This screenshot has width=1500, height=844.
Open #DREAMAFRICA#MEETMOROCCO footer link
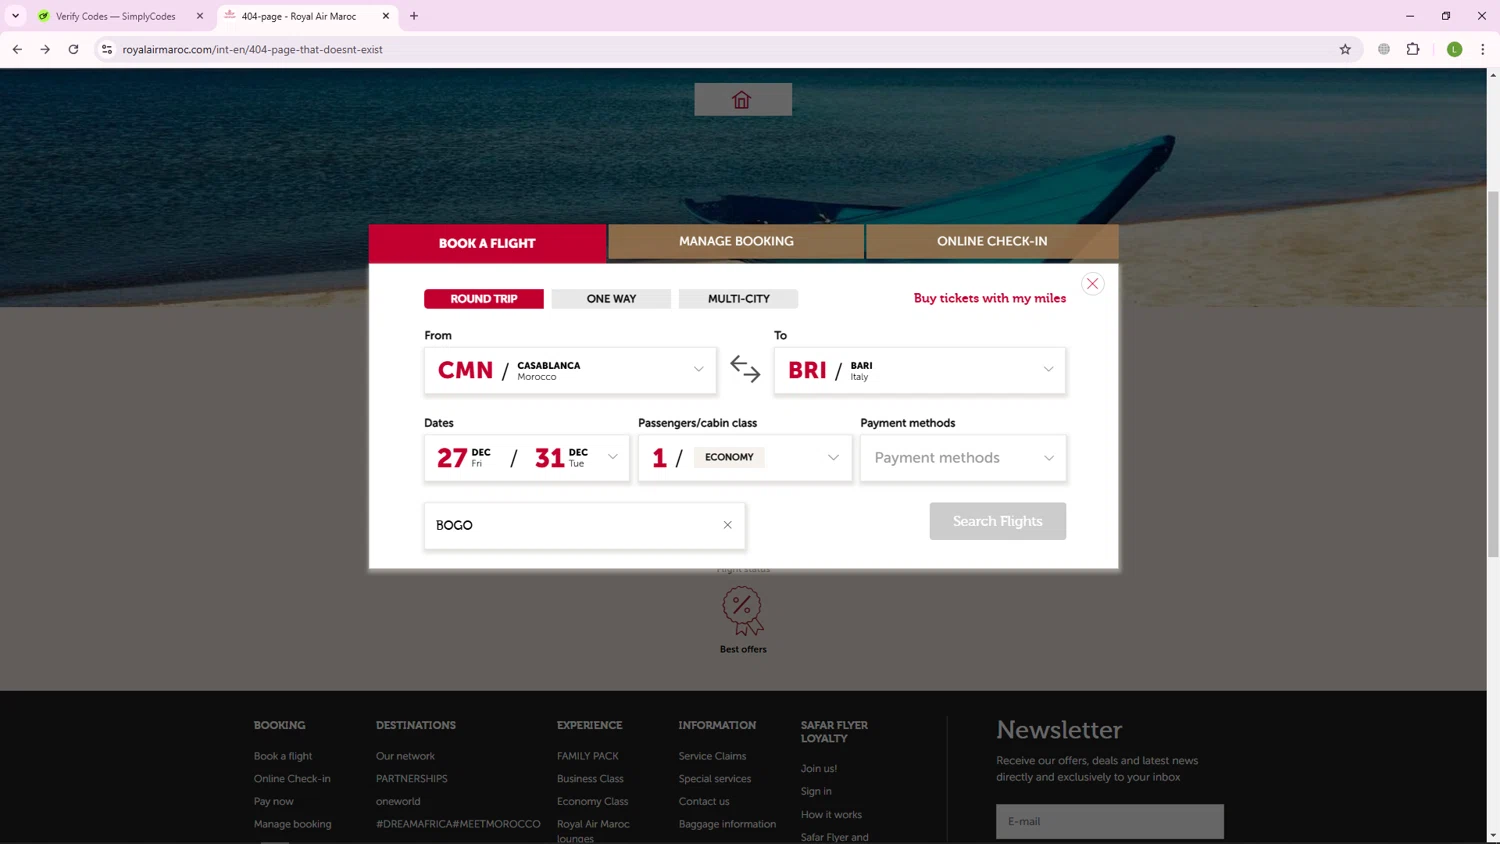(x=458, y=824)
